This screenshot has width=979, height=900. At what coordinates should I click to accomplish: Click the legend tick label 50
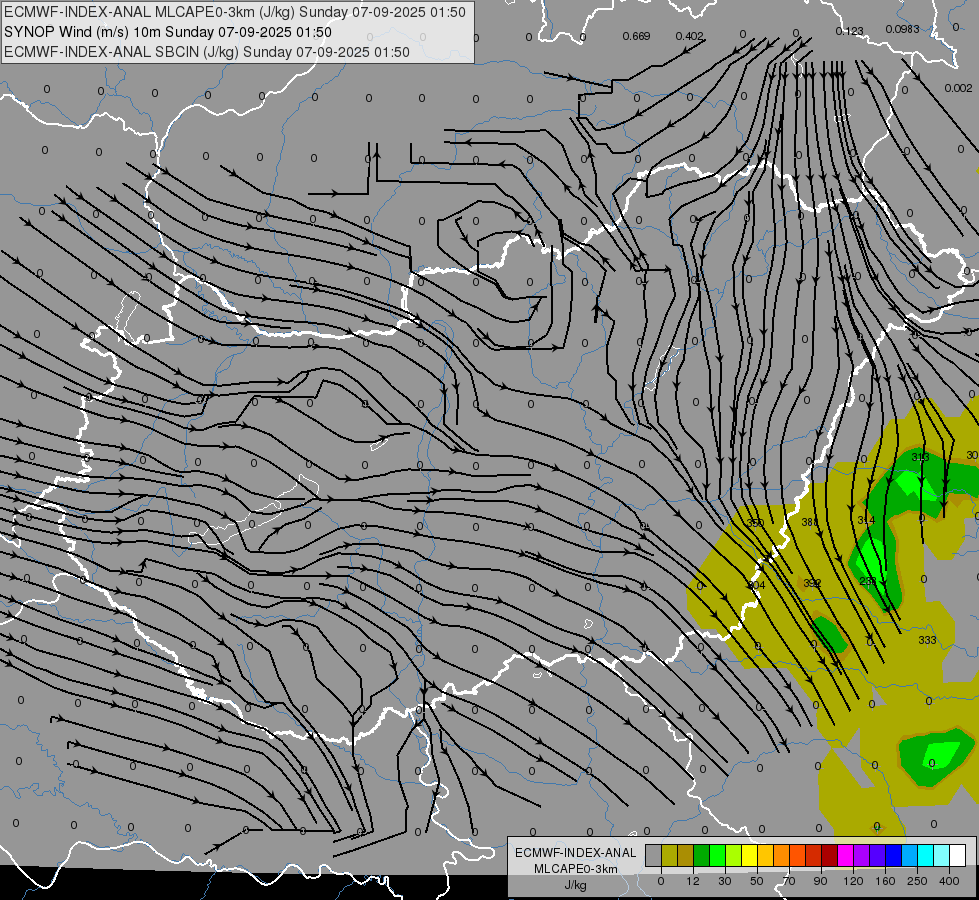(757, 881)
